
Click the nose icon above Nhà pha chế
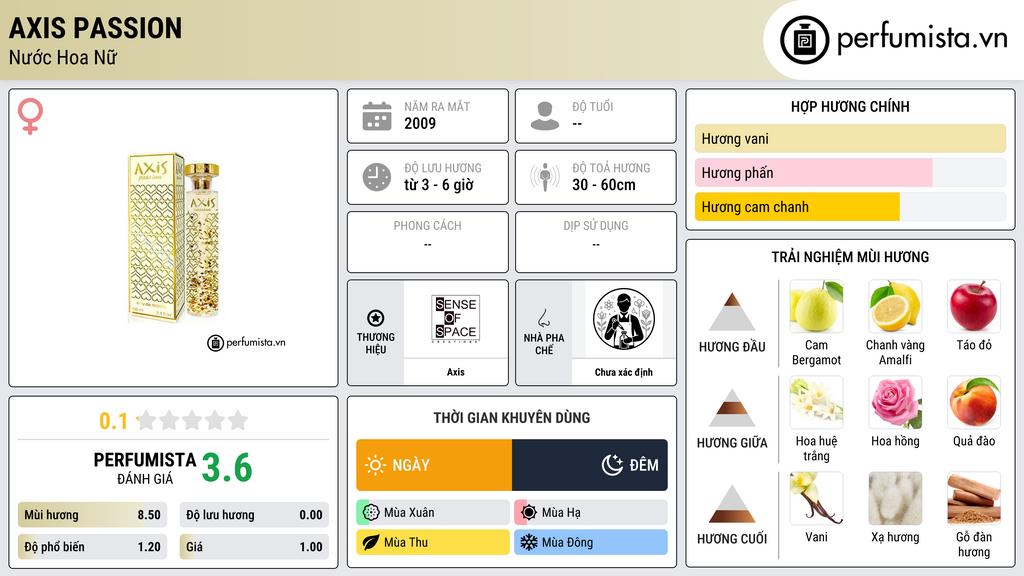coord(543,318)
